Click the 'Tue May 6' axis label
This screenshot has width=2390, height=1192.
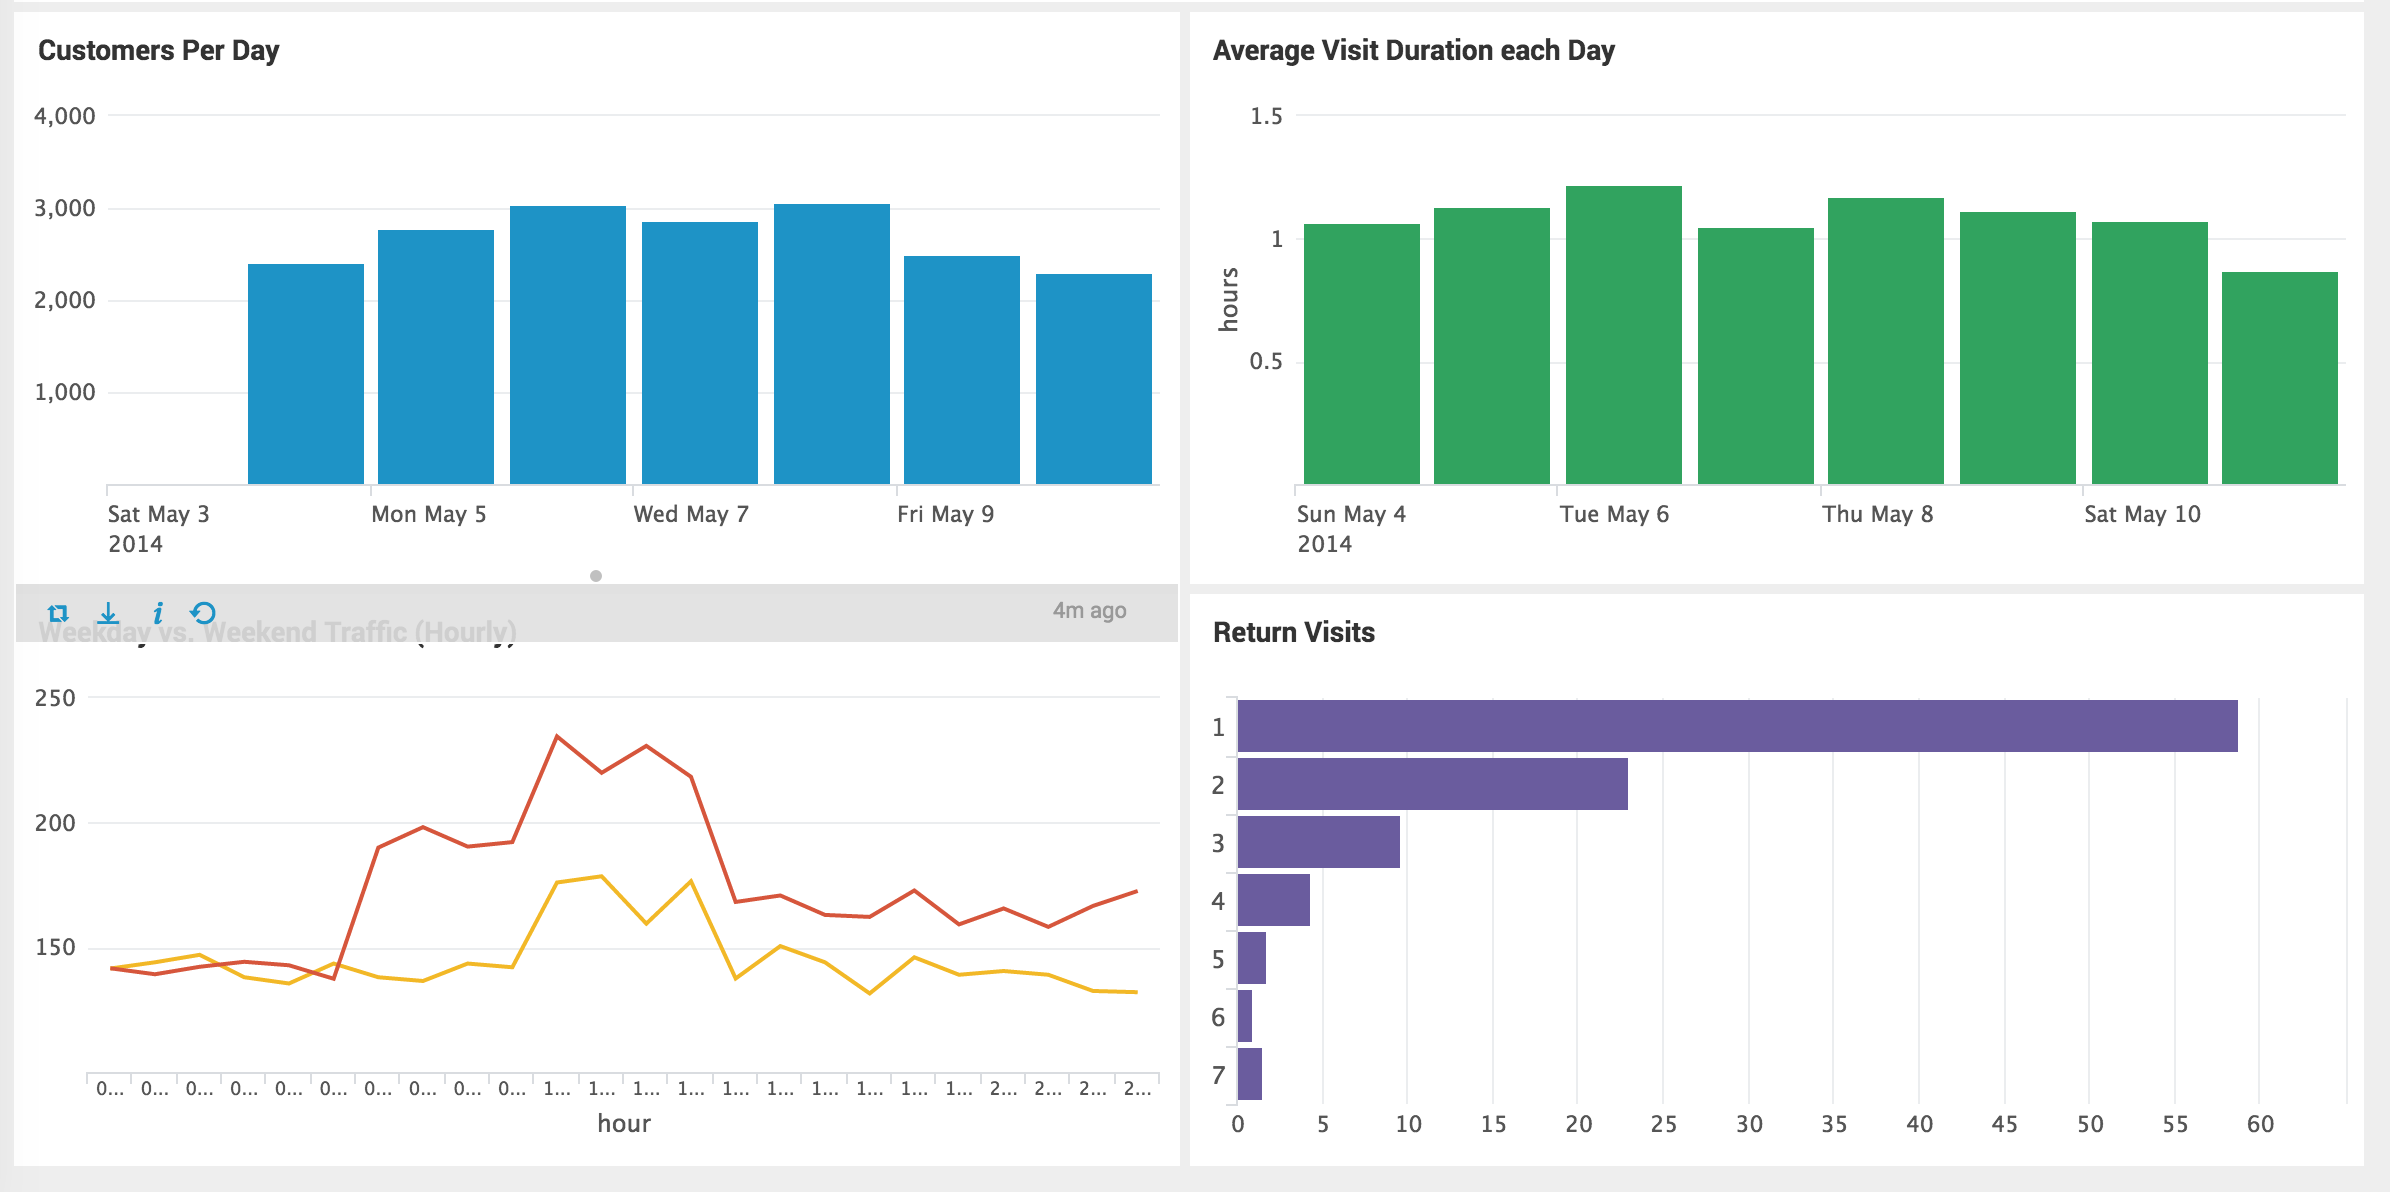pyautogui.click(x=1615, y=514)
